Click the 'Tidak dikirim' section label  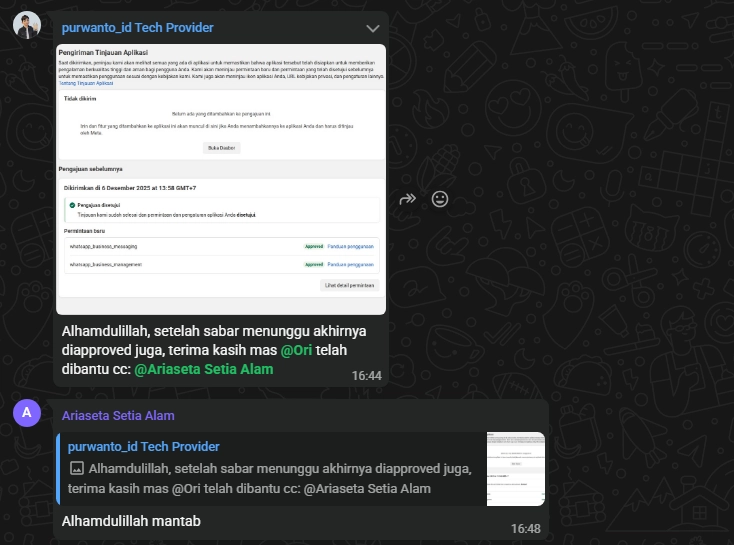click(x=80, y=99)
